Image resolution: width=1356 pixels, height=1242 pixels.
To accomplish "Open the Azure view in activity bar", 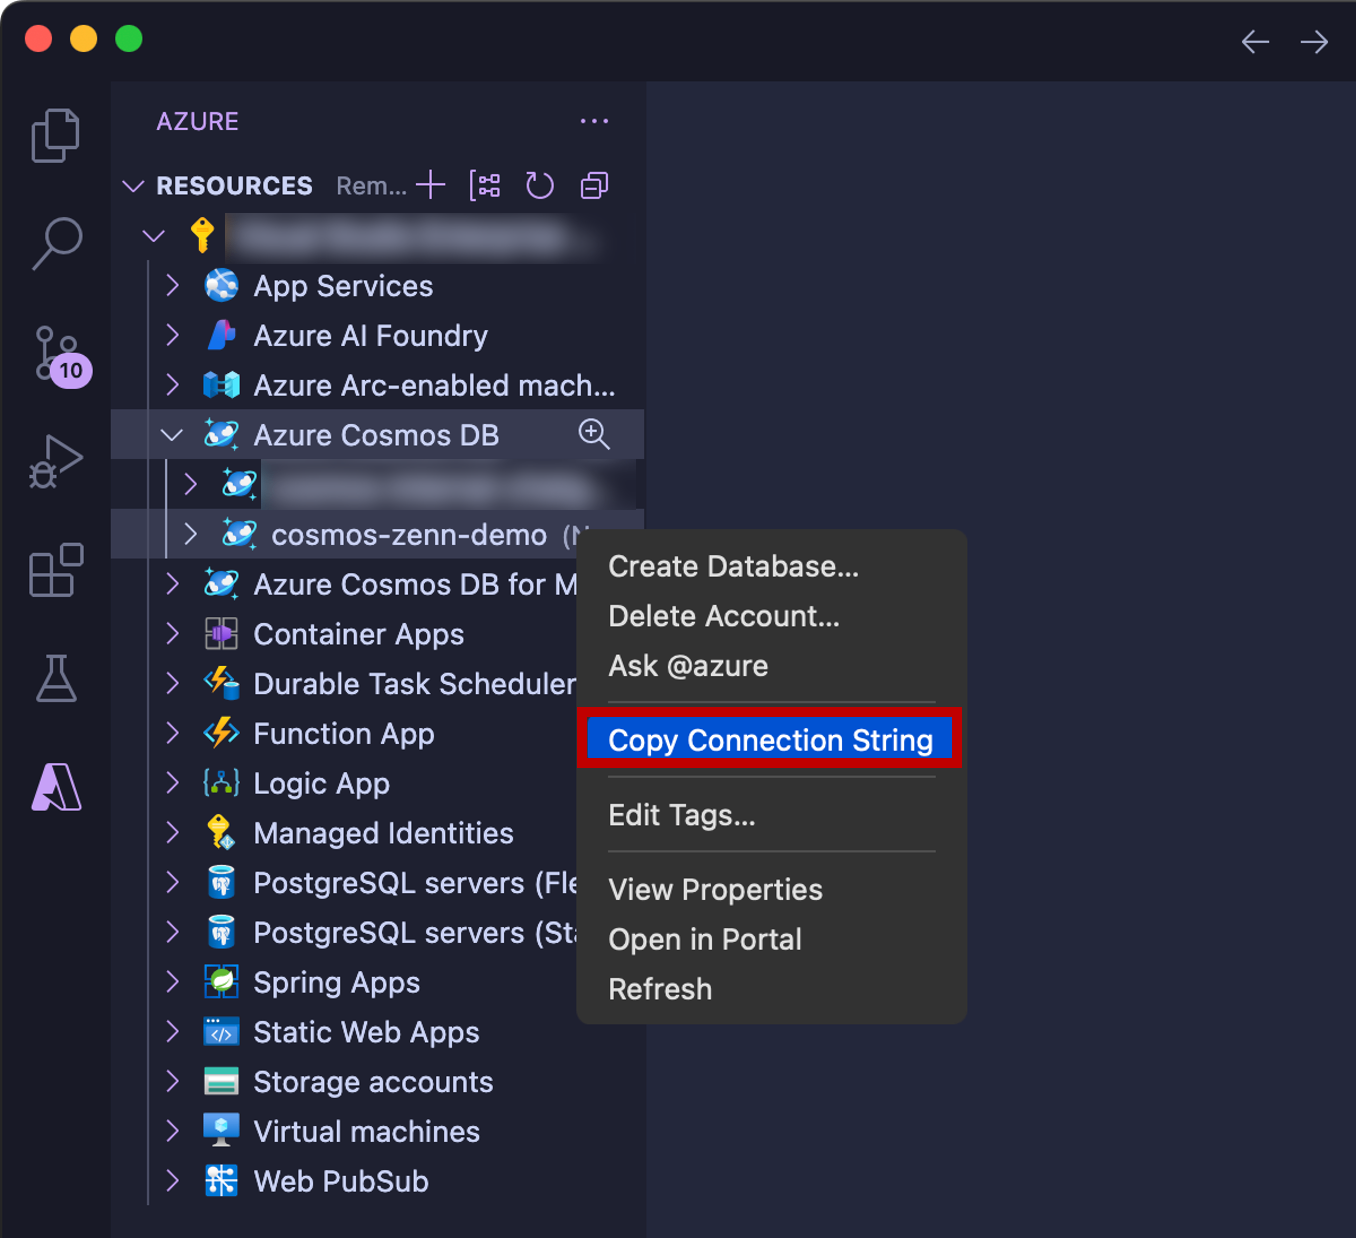I will 56,787.
